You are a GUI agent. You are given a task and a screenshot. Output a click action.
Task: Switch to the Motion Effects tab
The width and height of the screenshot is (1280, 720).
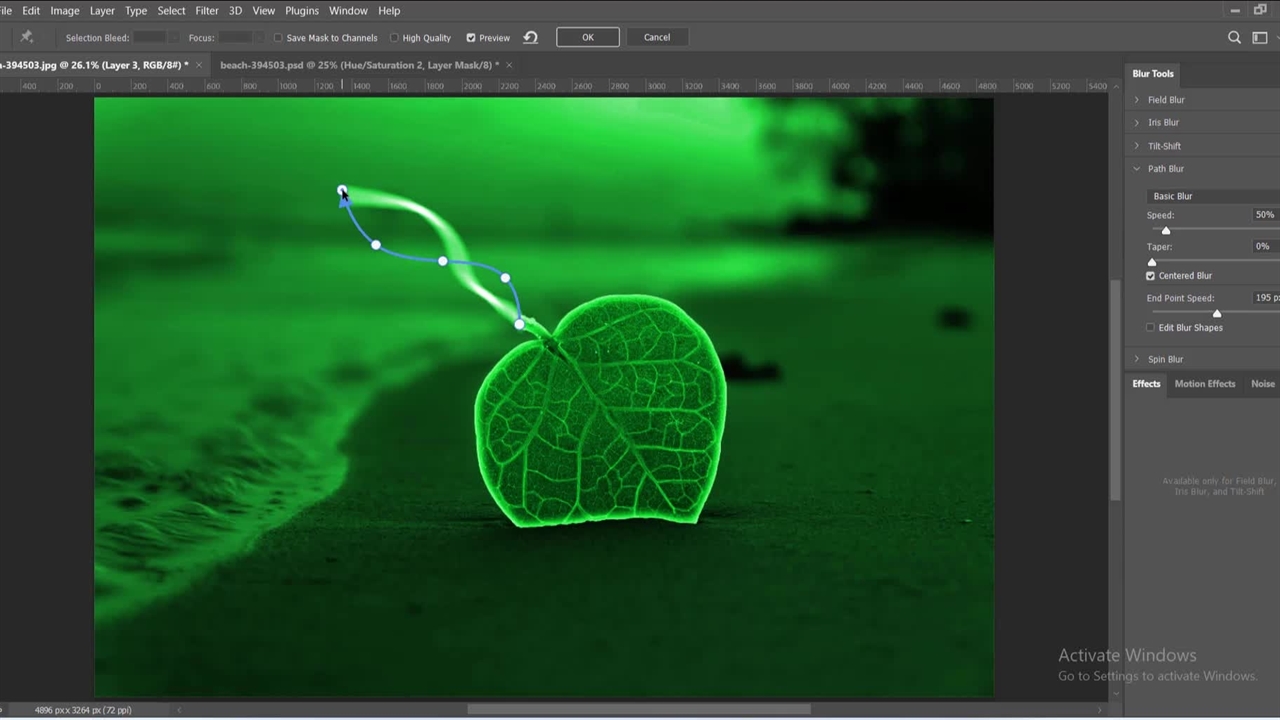click(1204, 384)
